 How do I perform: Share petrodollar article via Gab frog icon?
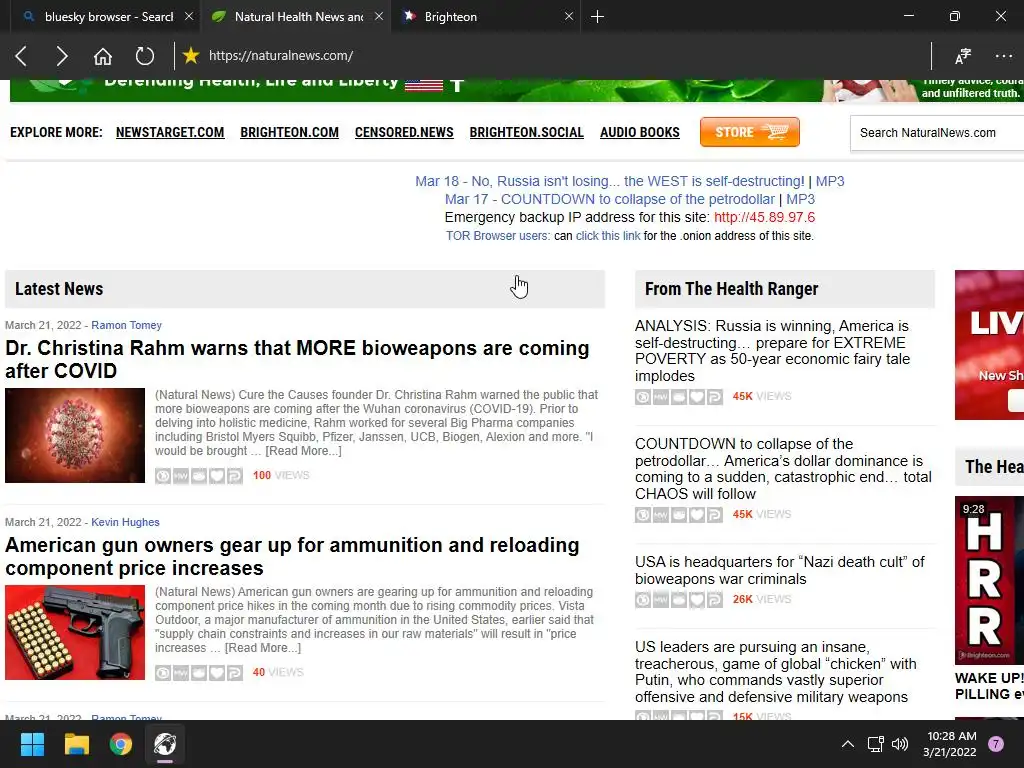(x=679, y=515)
